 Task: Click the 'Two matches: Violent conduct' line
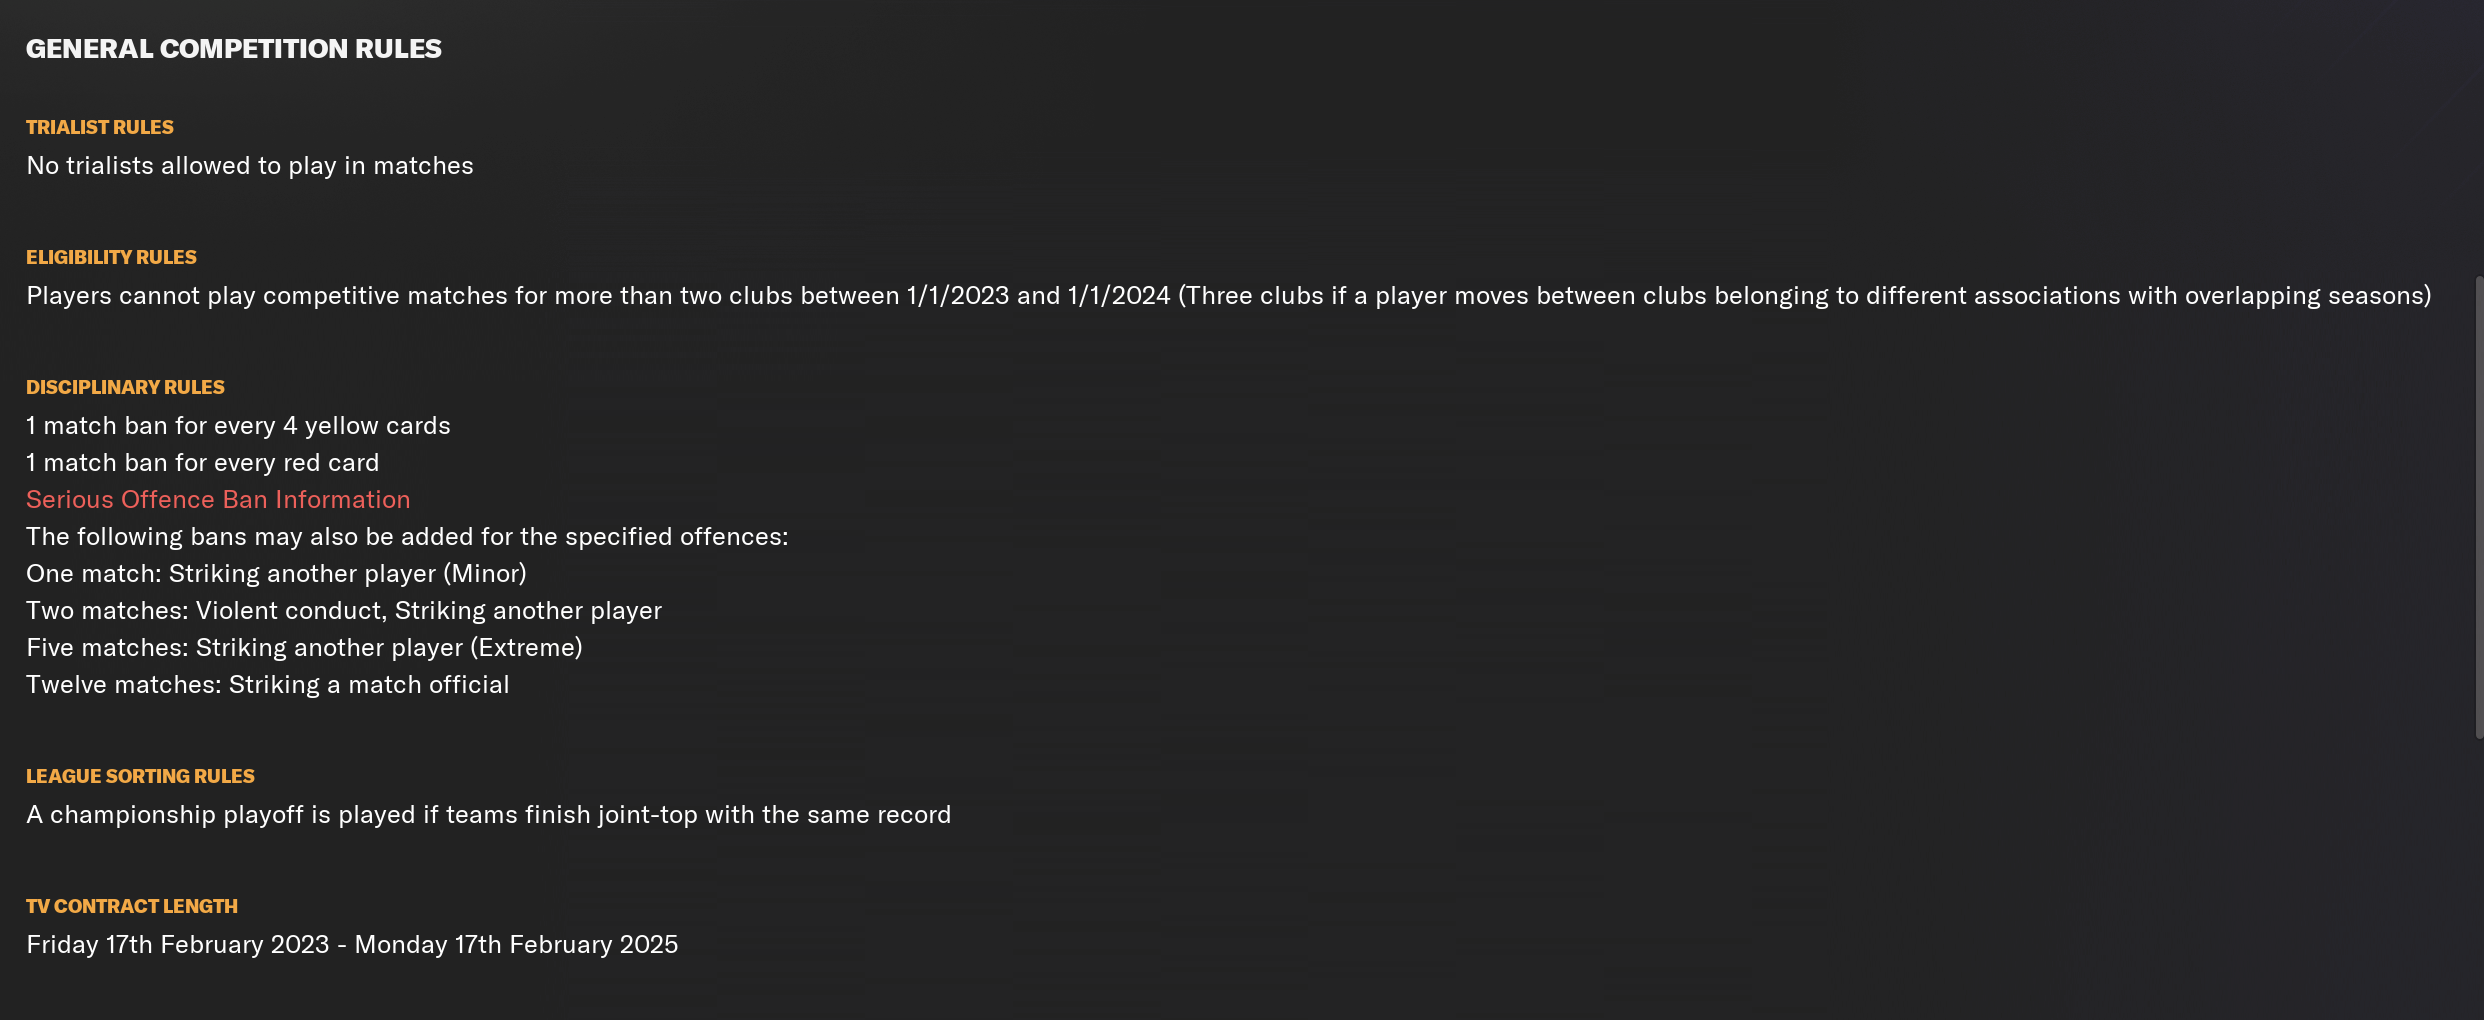[x=344, y=611]
